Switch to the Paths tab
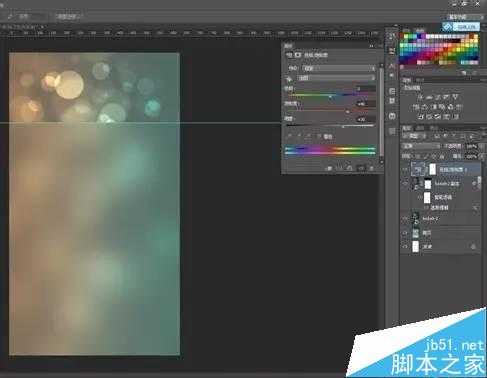Screen dimensions: 487x378 click(x=434, y=128)
